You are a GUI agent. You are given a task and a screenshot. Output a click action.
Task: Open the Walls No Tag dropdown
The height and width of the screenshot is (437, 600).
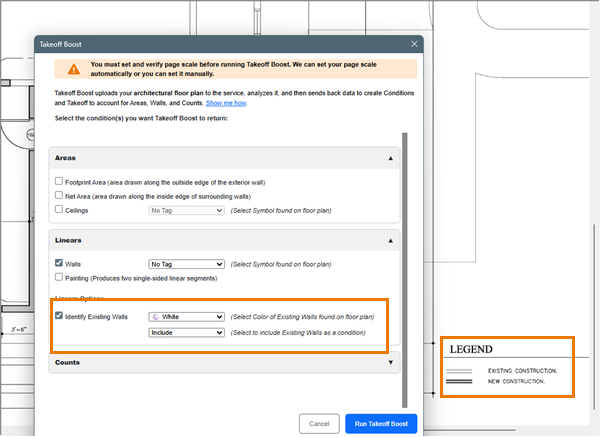186,264
